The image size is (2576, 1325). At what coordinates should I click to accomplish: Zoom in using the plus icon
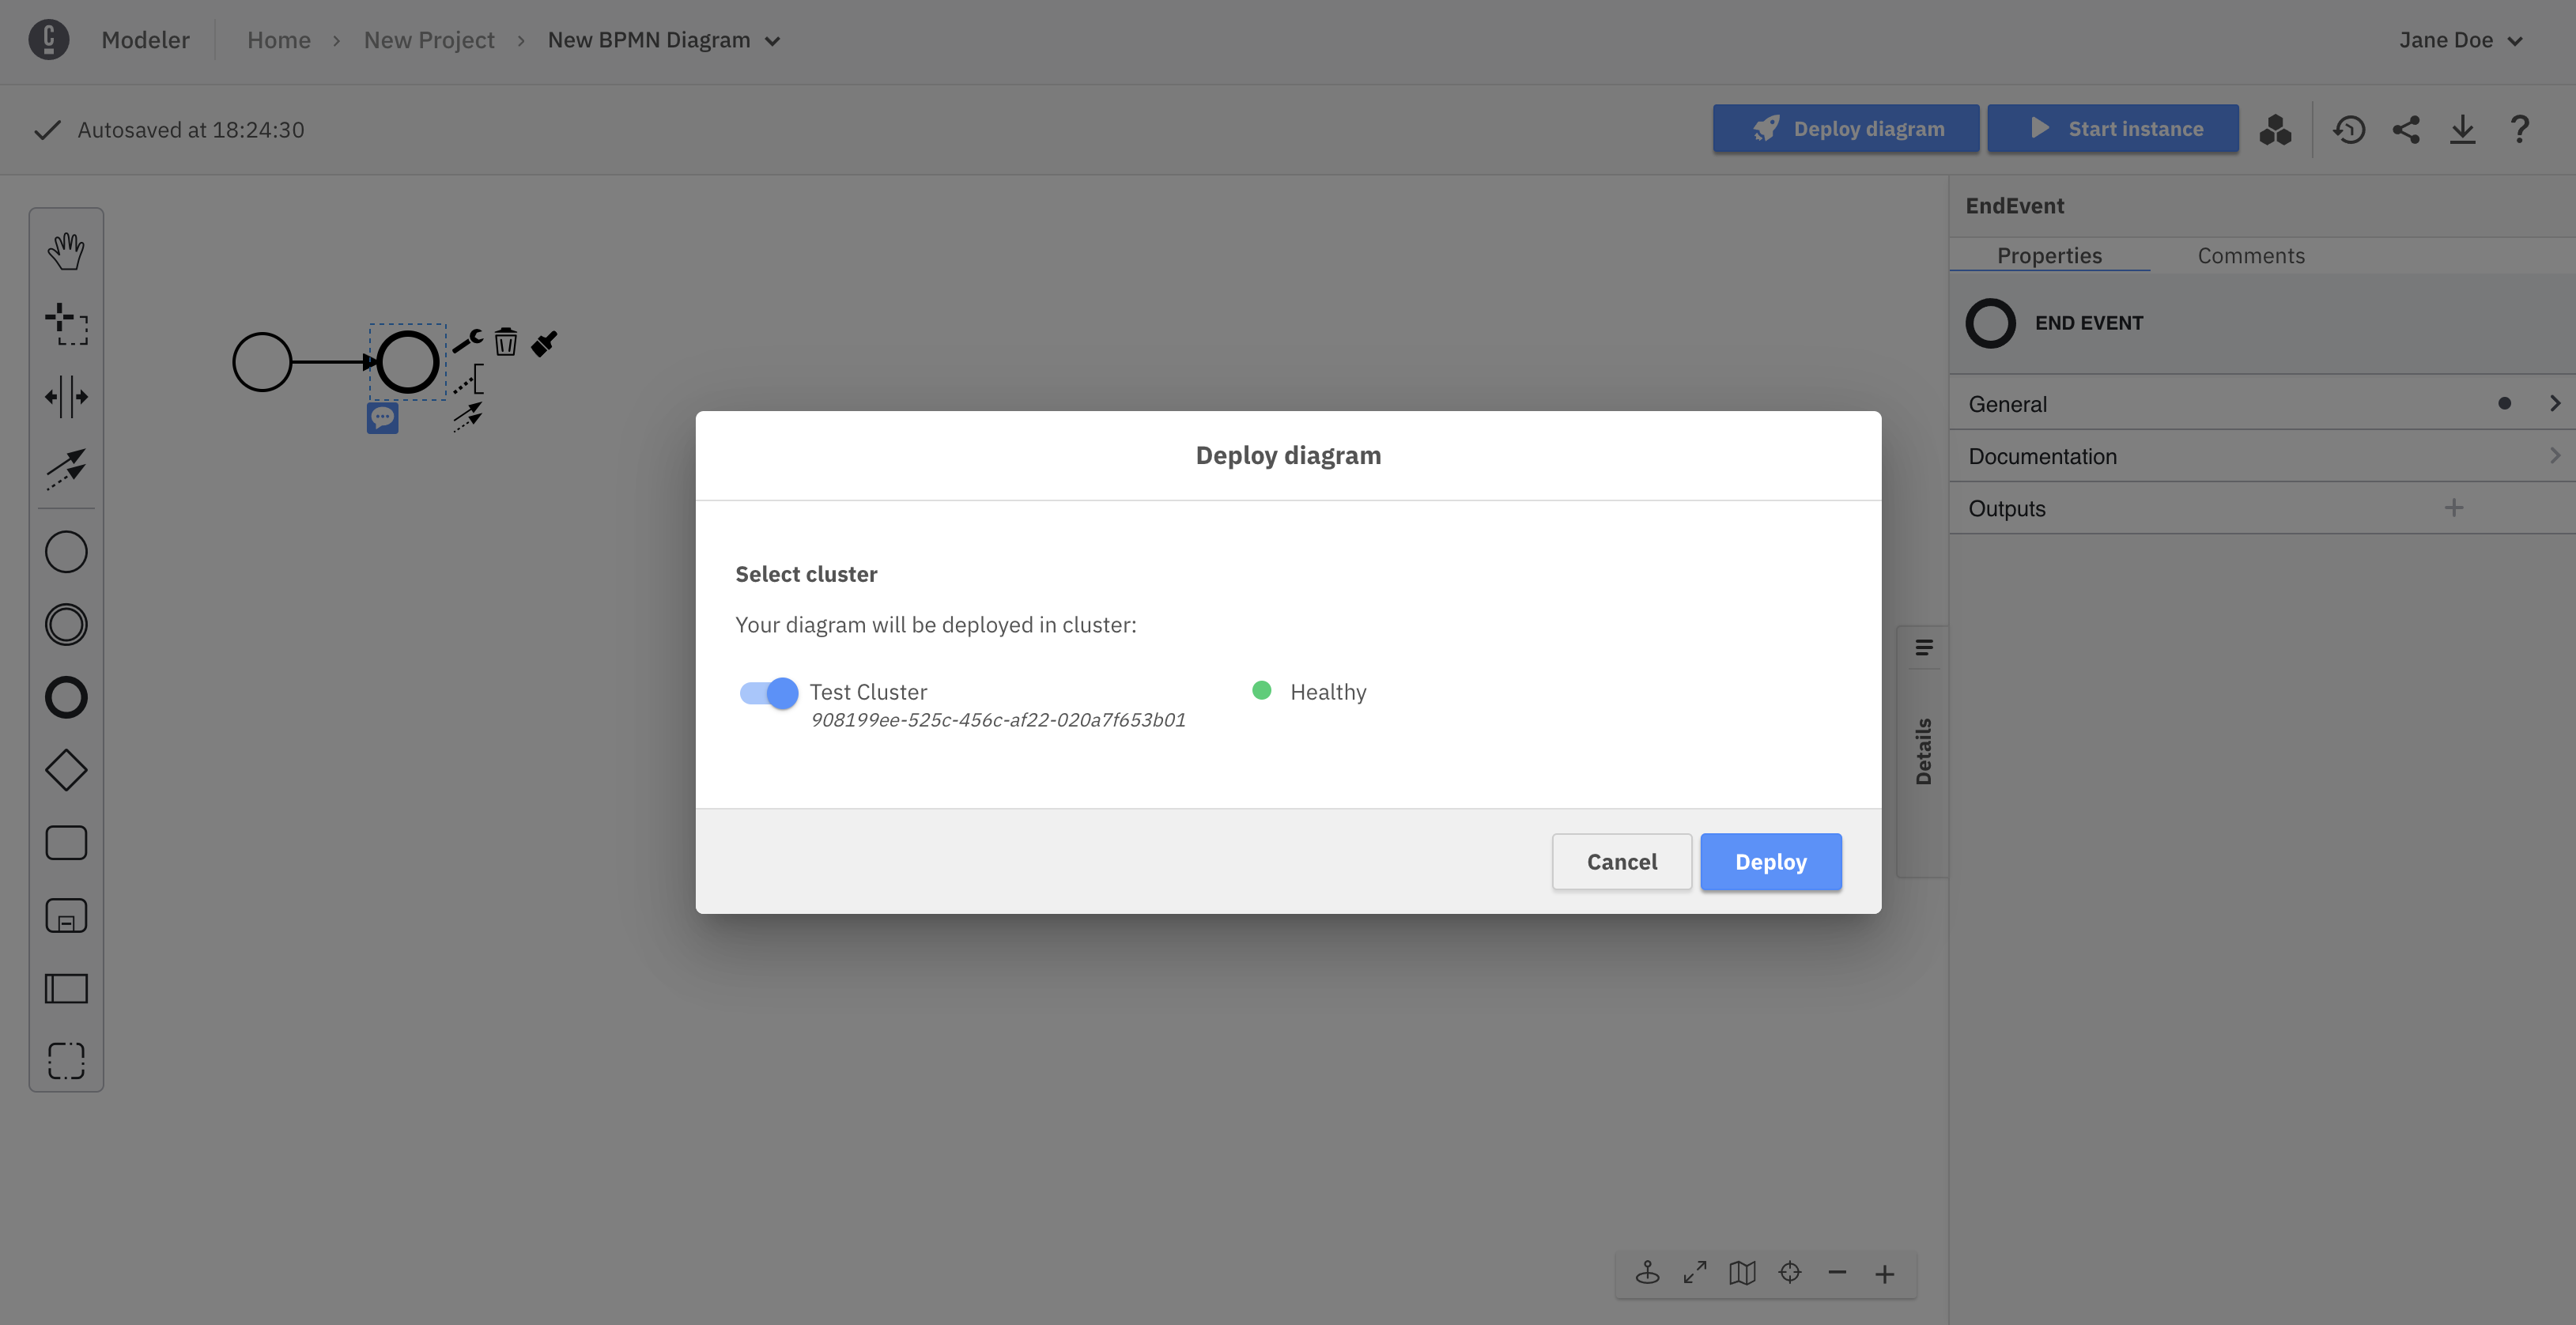pyautogui.click(x=1886, y=1273)
